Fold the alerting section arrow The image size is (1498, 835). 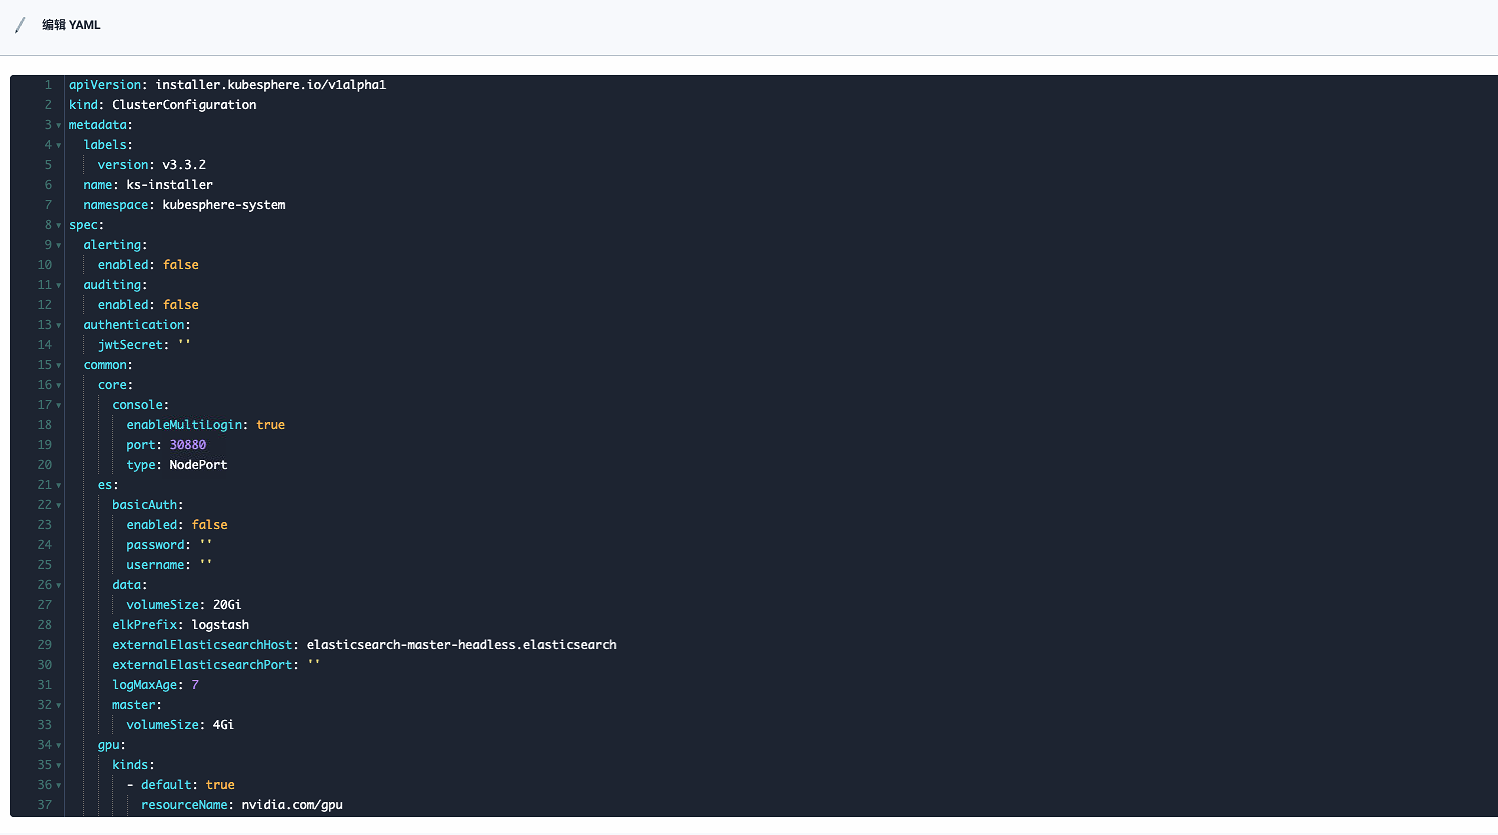pyautogui.click(x=59, y=245)
